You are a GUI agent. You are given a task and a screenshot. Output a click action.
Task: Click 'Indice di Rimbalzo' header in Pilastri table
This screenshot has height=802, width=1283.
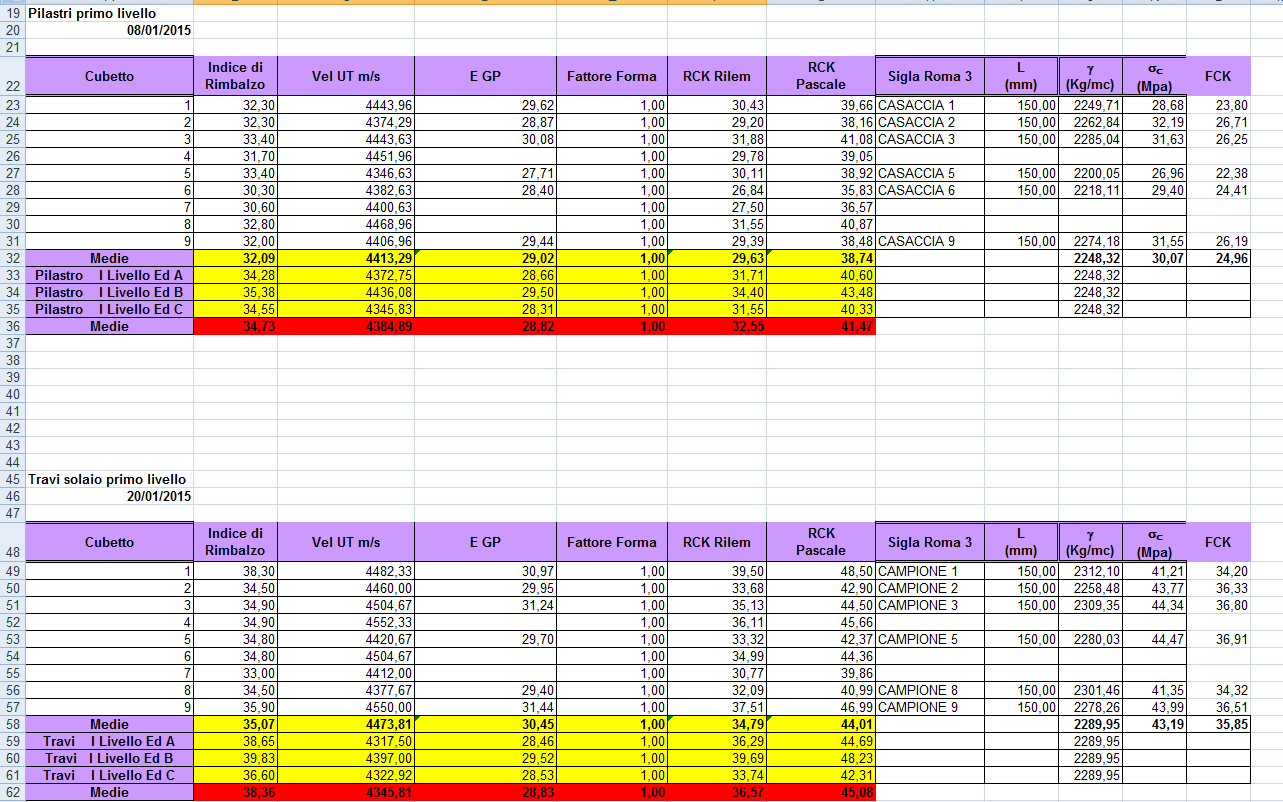pos(235,76)
